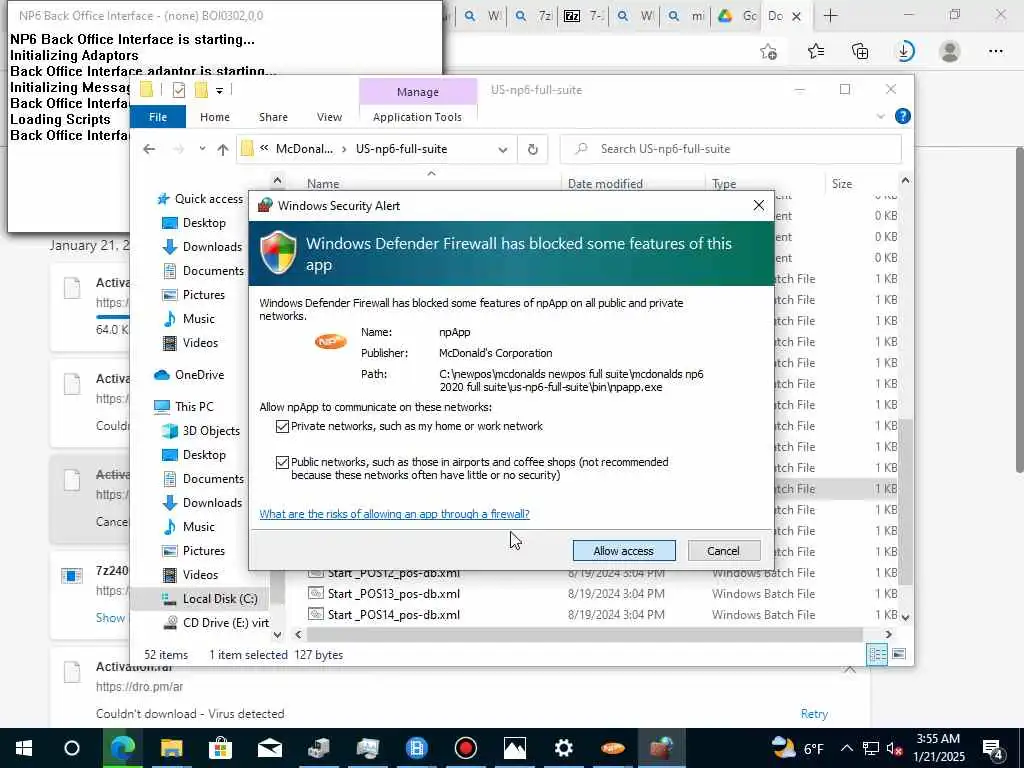Image resolution: width=1024 pixels, height=768 pixels.
Task: Click file list scroll down arrow
Action: (x=905, y=616)
